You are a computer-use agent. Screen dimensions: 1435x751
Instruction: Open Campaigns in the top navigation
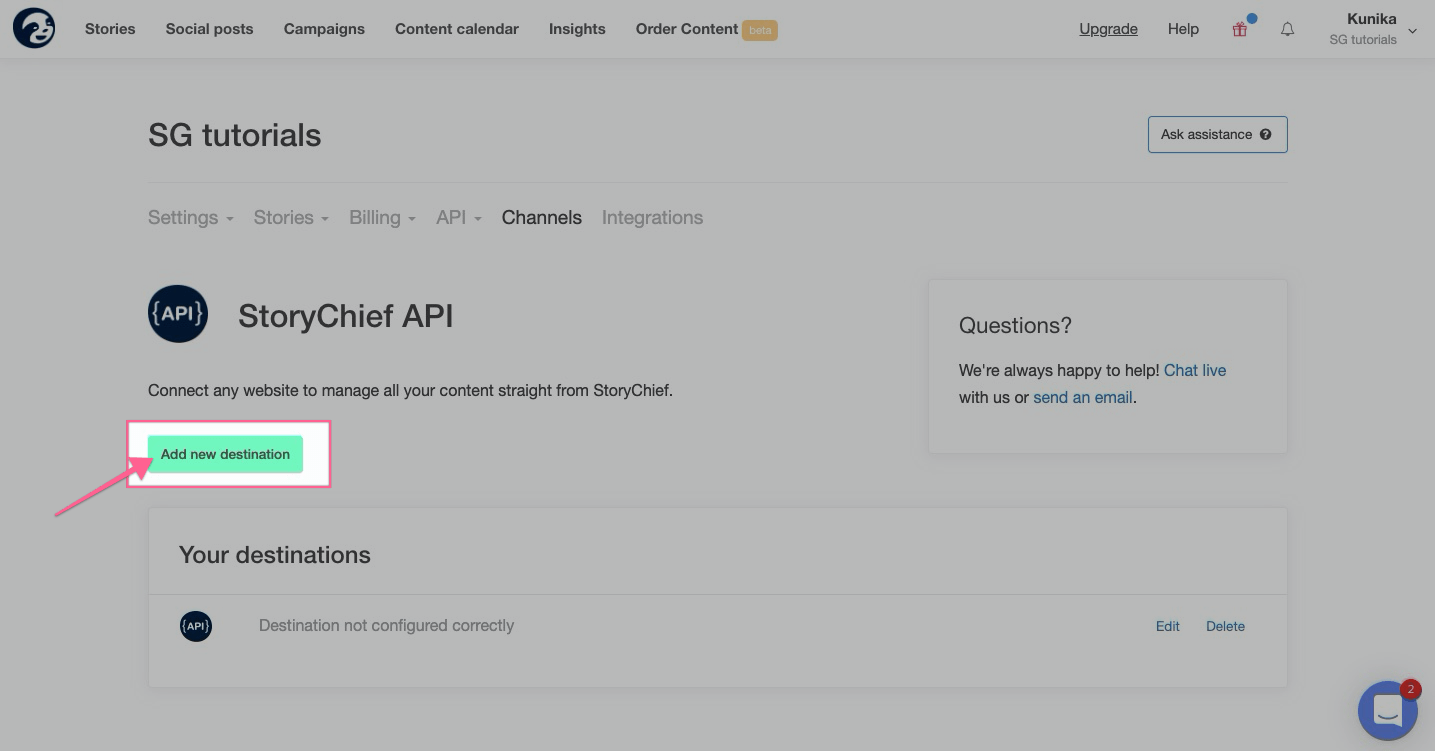coord(324,29)
